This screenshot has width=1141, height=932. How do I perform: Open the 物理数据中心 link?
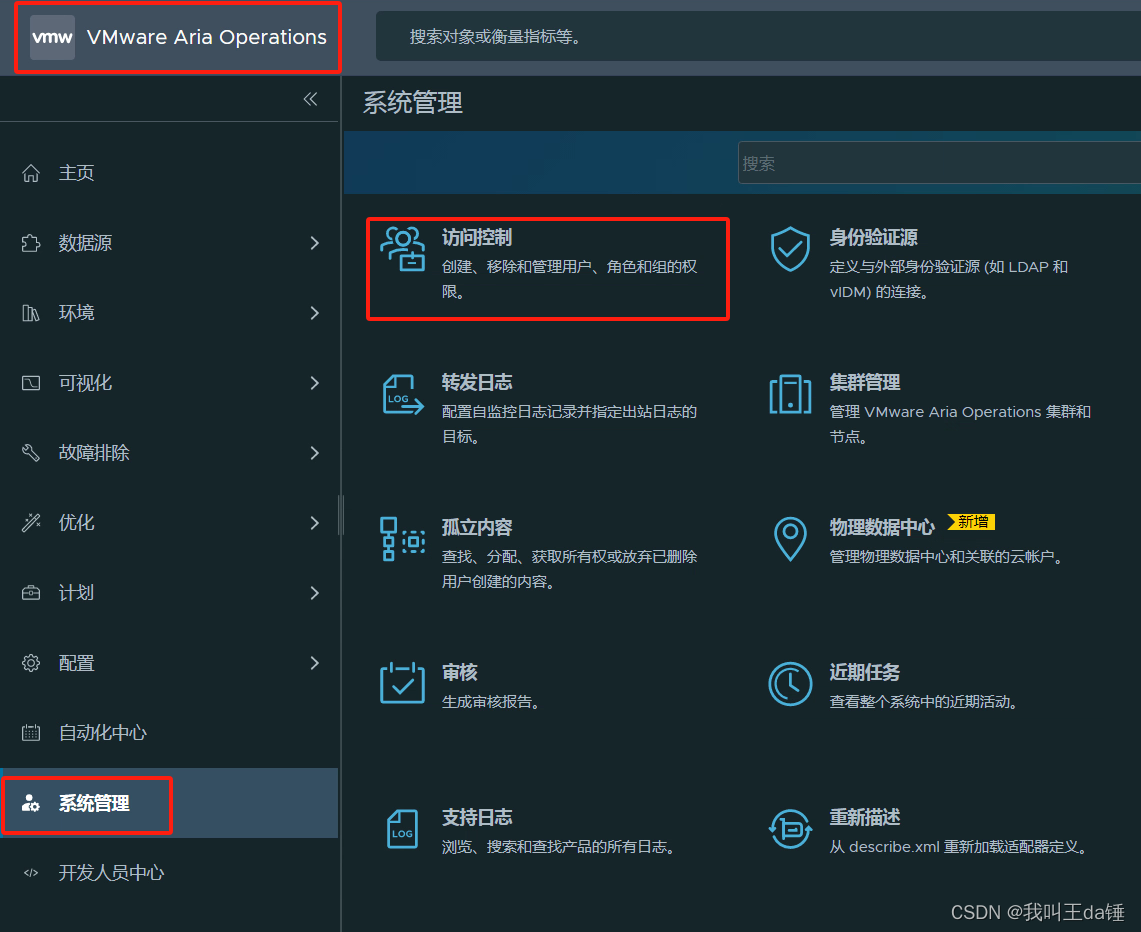882,527
